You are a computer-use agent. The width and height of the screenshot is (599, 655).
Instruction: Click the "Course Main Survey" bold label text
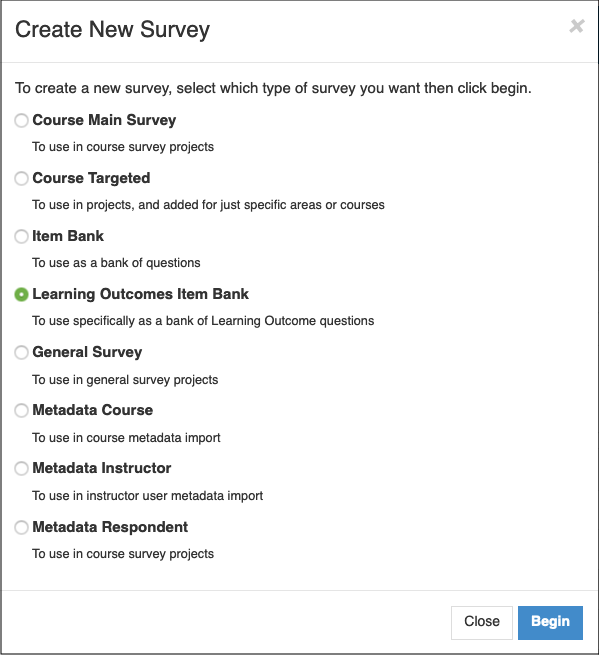point(104,120)
